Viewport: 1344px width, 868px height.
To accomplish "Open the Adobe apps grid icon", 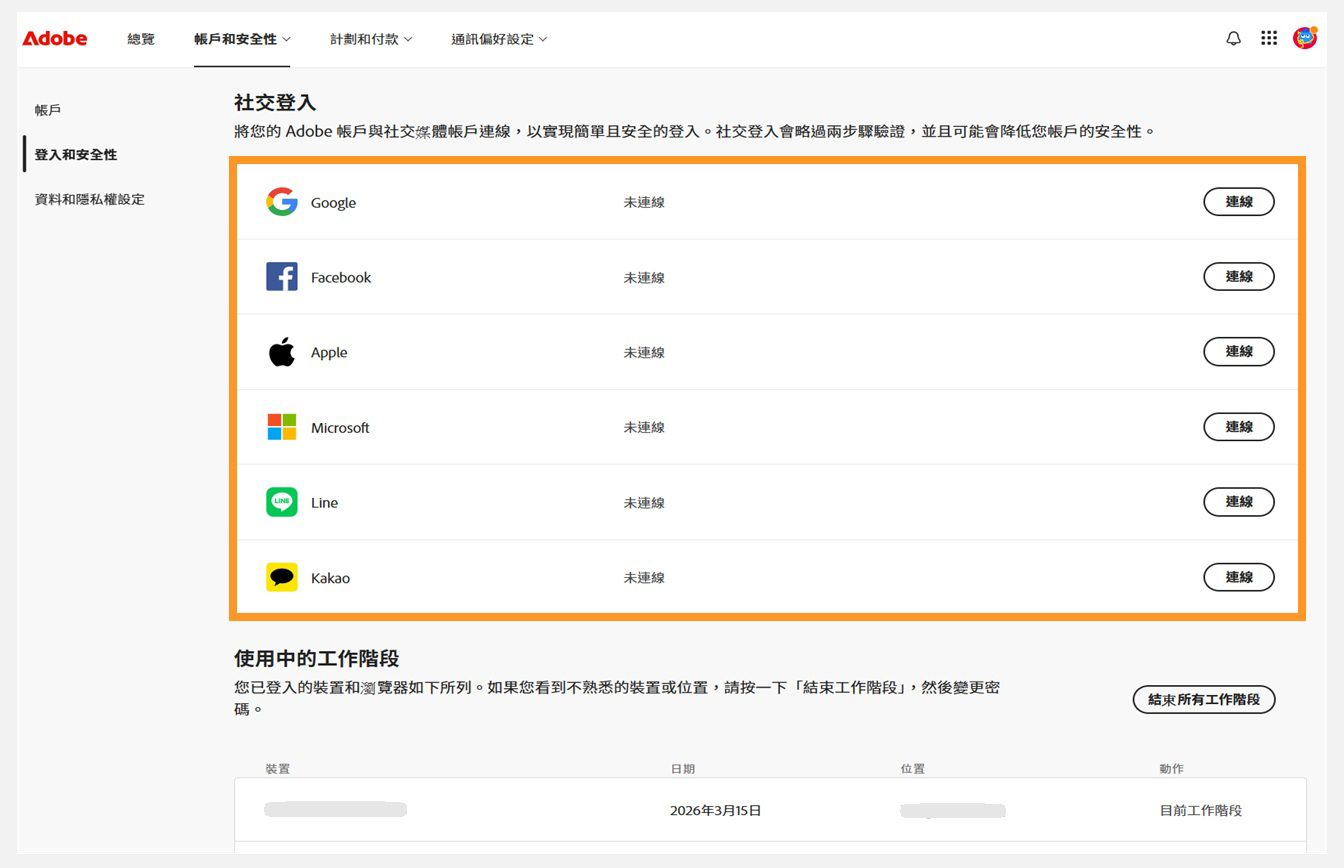I will coord(1269,38).
